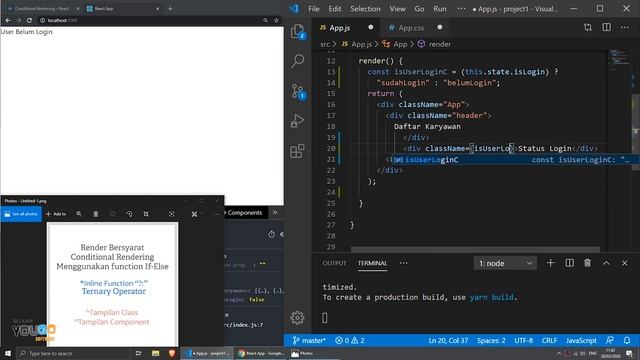Delete the photo in the Photos app
Screen dimensions: 640x360
96,214
